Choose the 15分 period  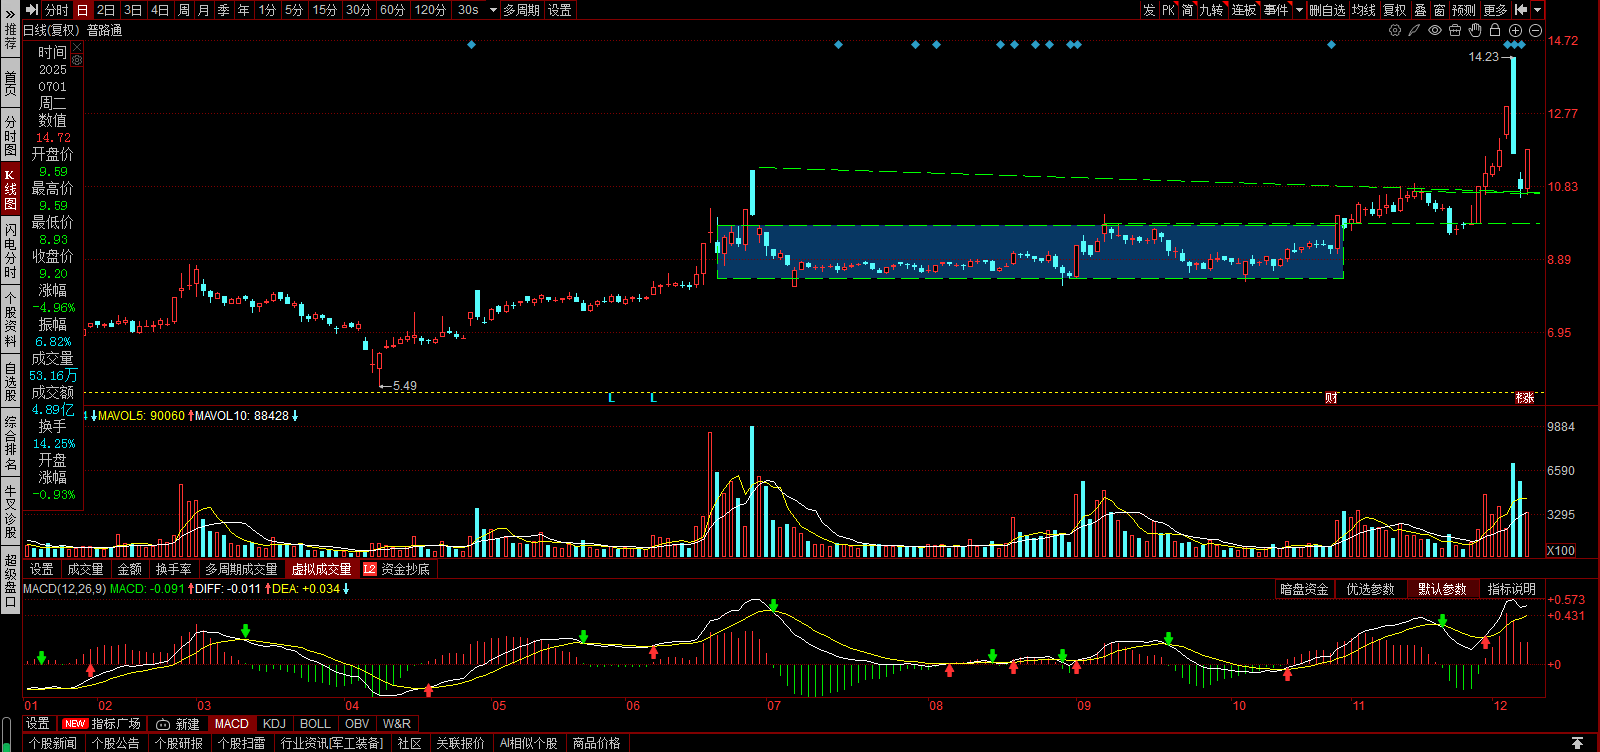click(325, 10)
